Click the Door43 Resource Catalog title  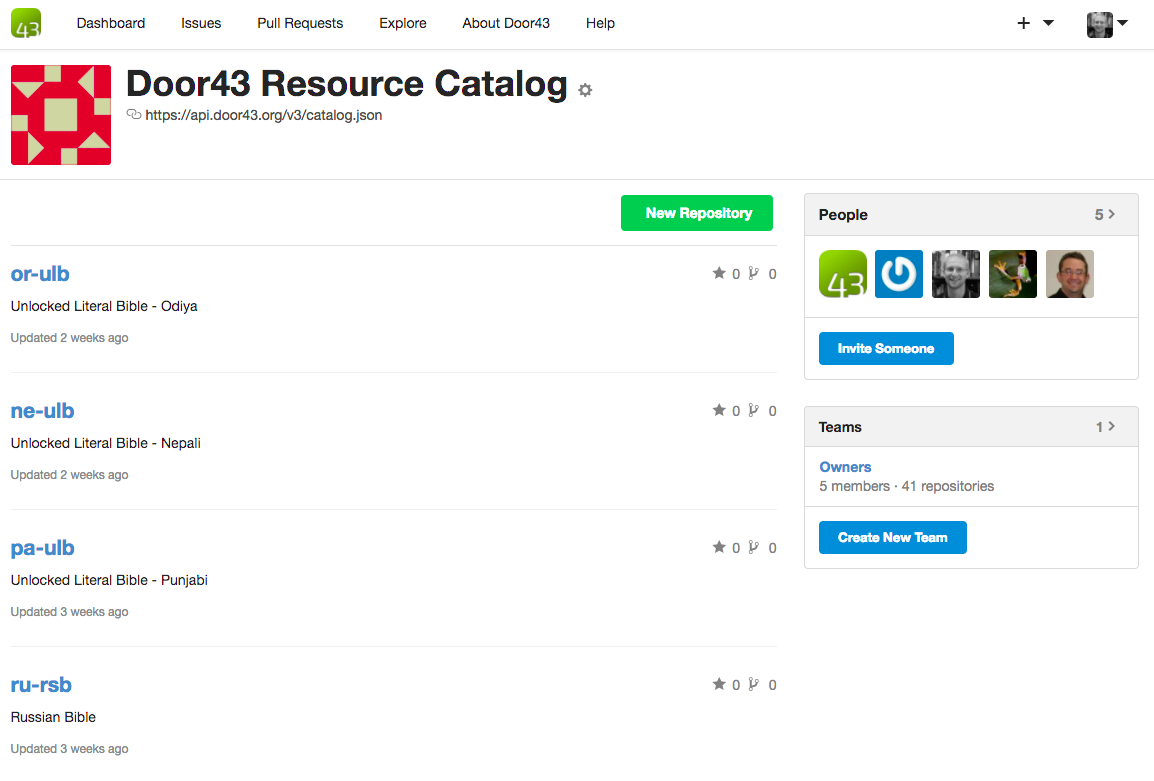pyautogui.click(x=347, y=84)
